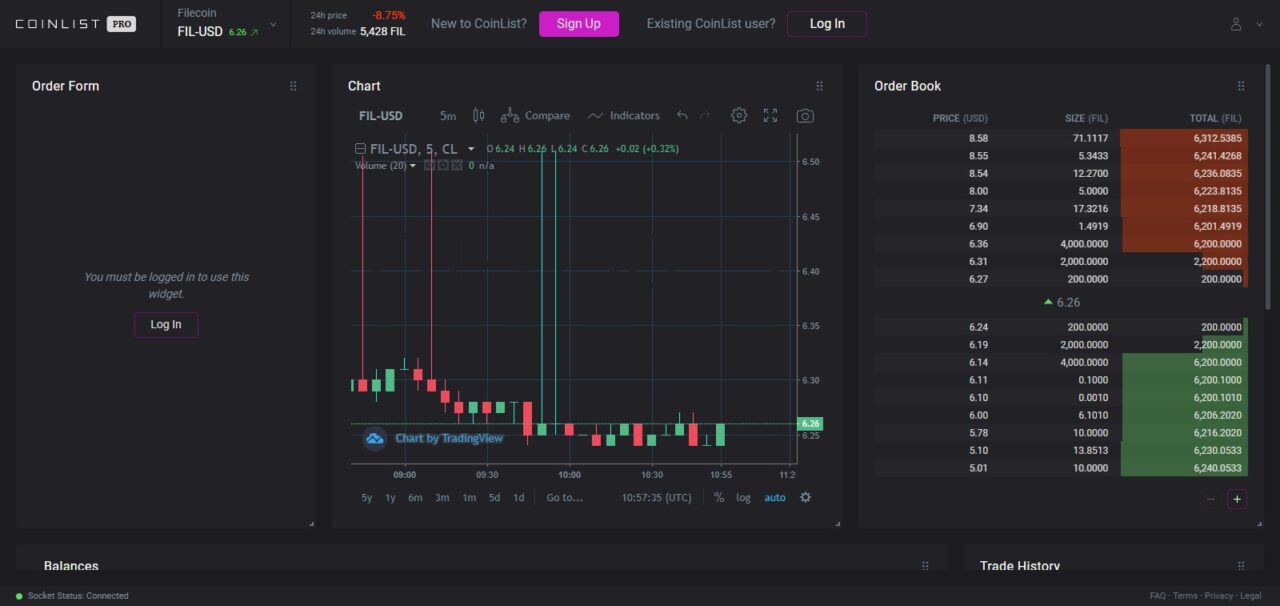Open the Legal footer link
The image size is (1280, 606).
tap(1251, 596)
